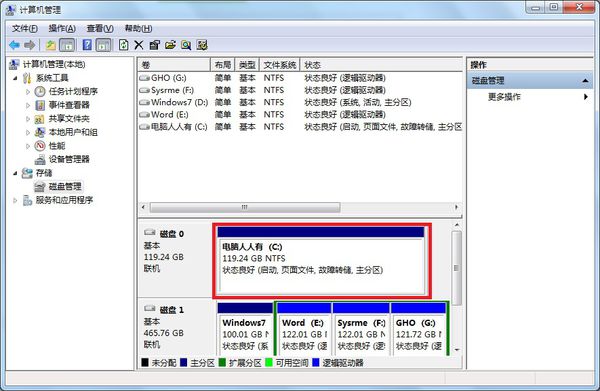600x391 pixels.
Task: Collapse the 存储 tree node arrow
Action: (x=15, y=173)
